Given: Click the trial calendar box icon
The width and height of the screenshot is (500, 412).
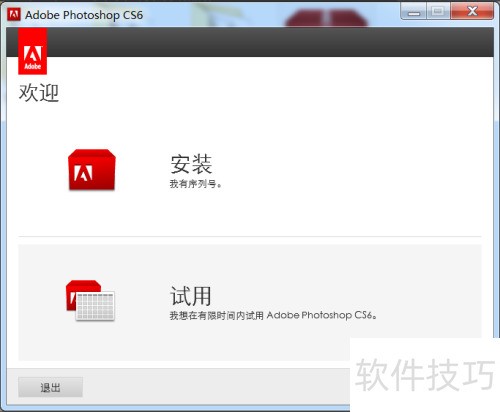Looking at the screenshot, I should click(x=90, y=301).
